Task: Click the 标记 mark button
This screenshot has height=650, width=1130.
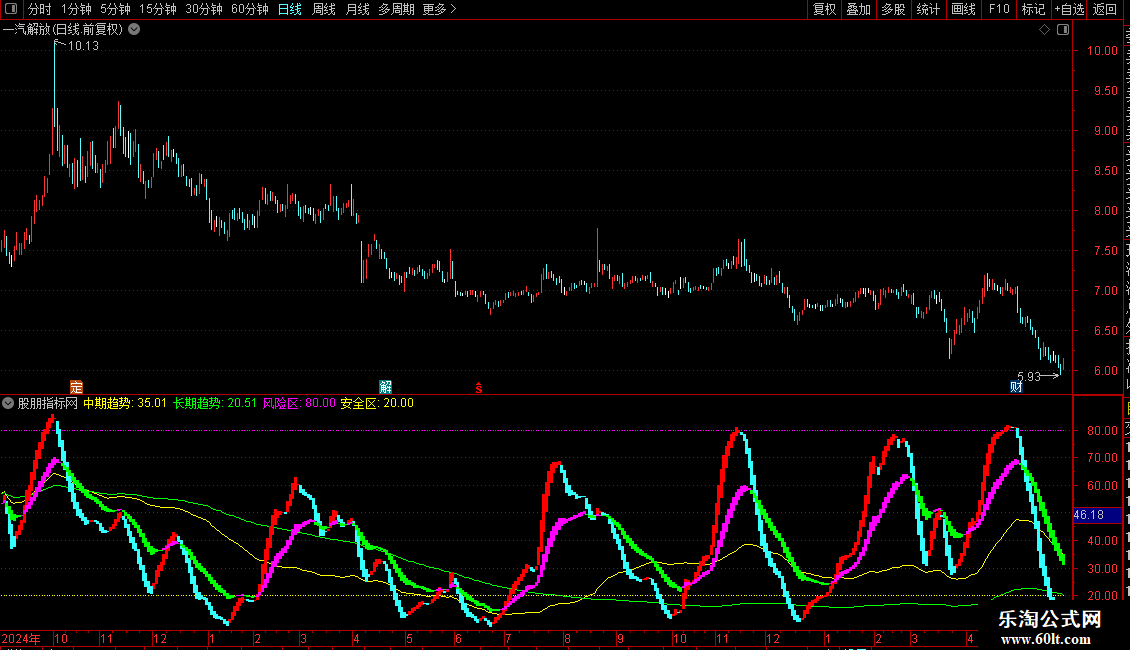Action: point(1033,9)
